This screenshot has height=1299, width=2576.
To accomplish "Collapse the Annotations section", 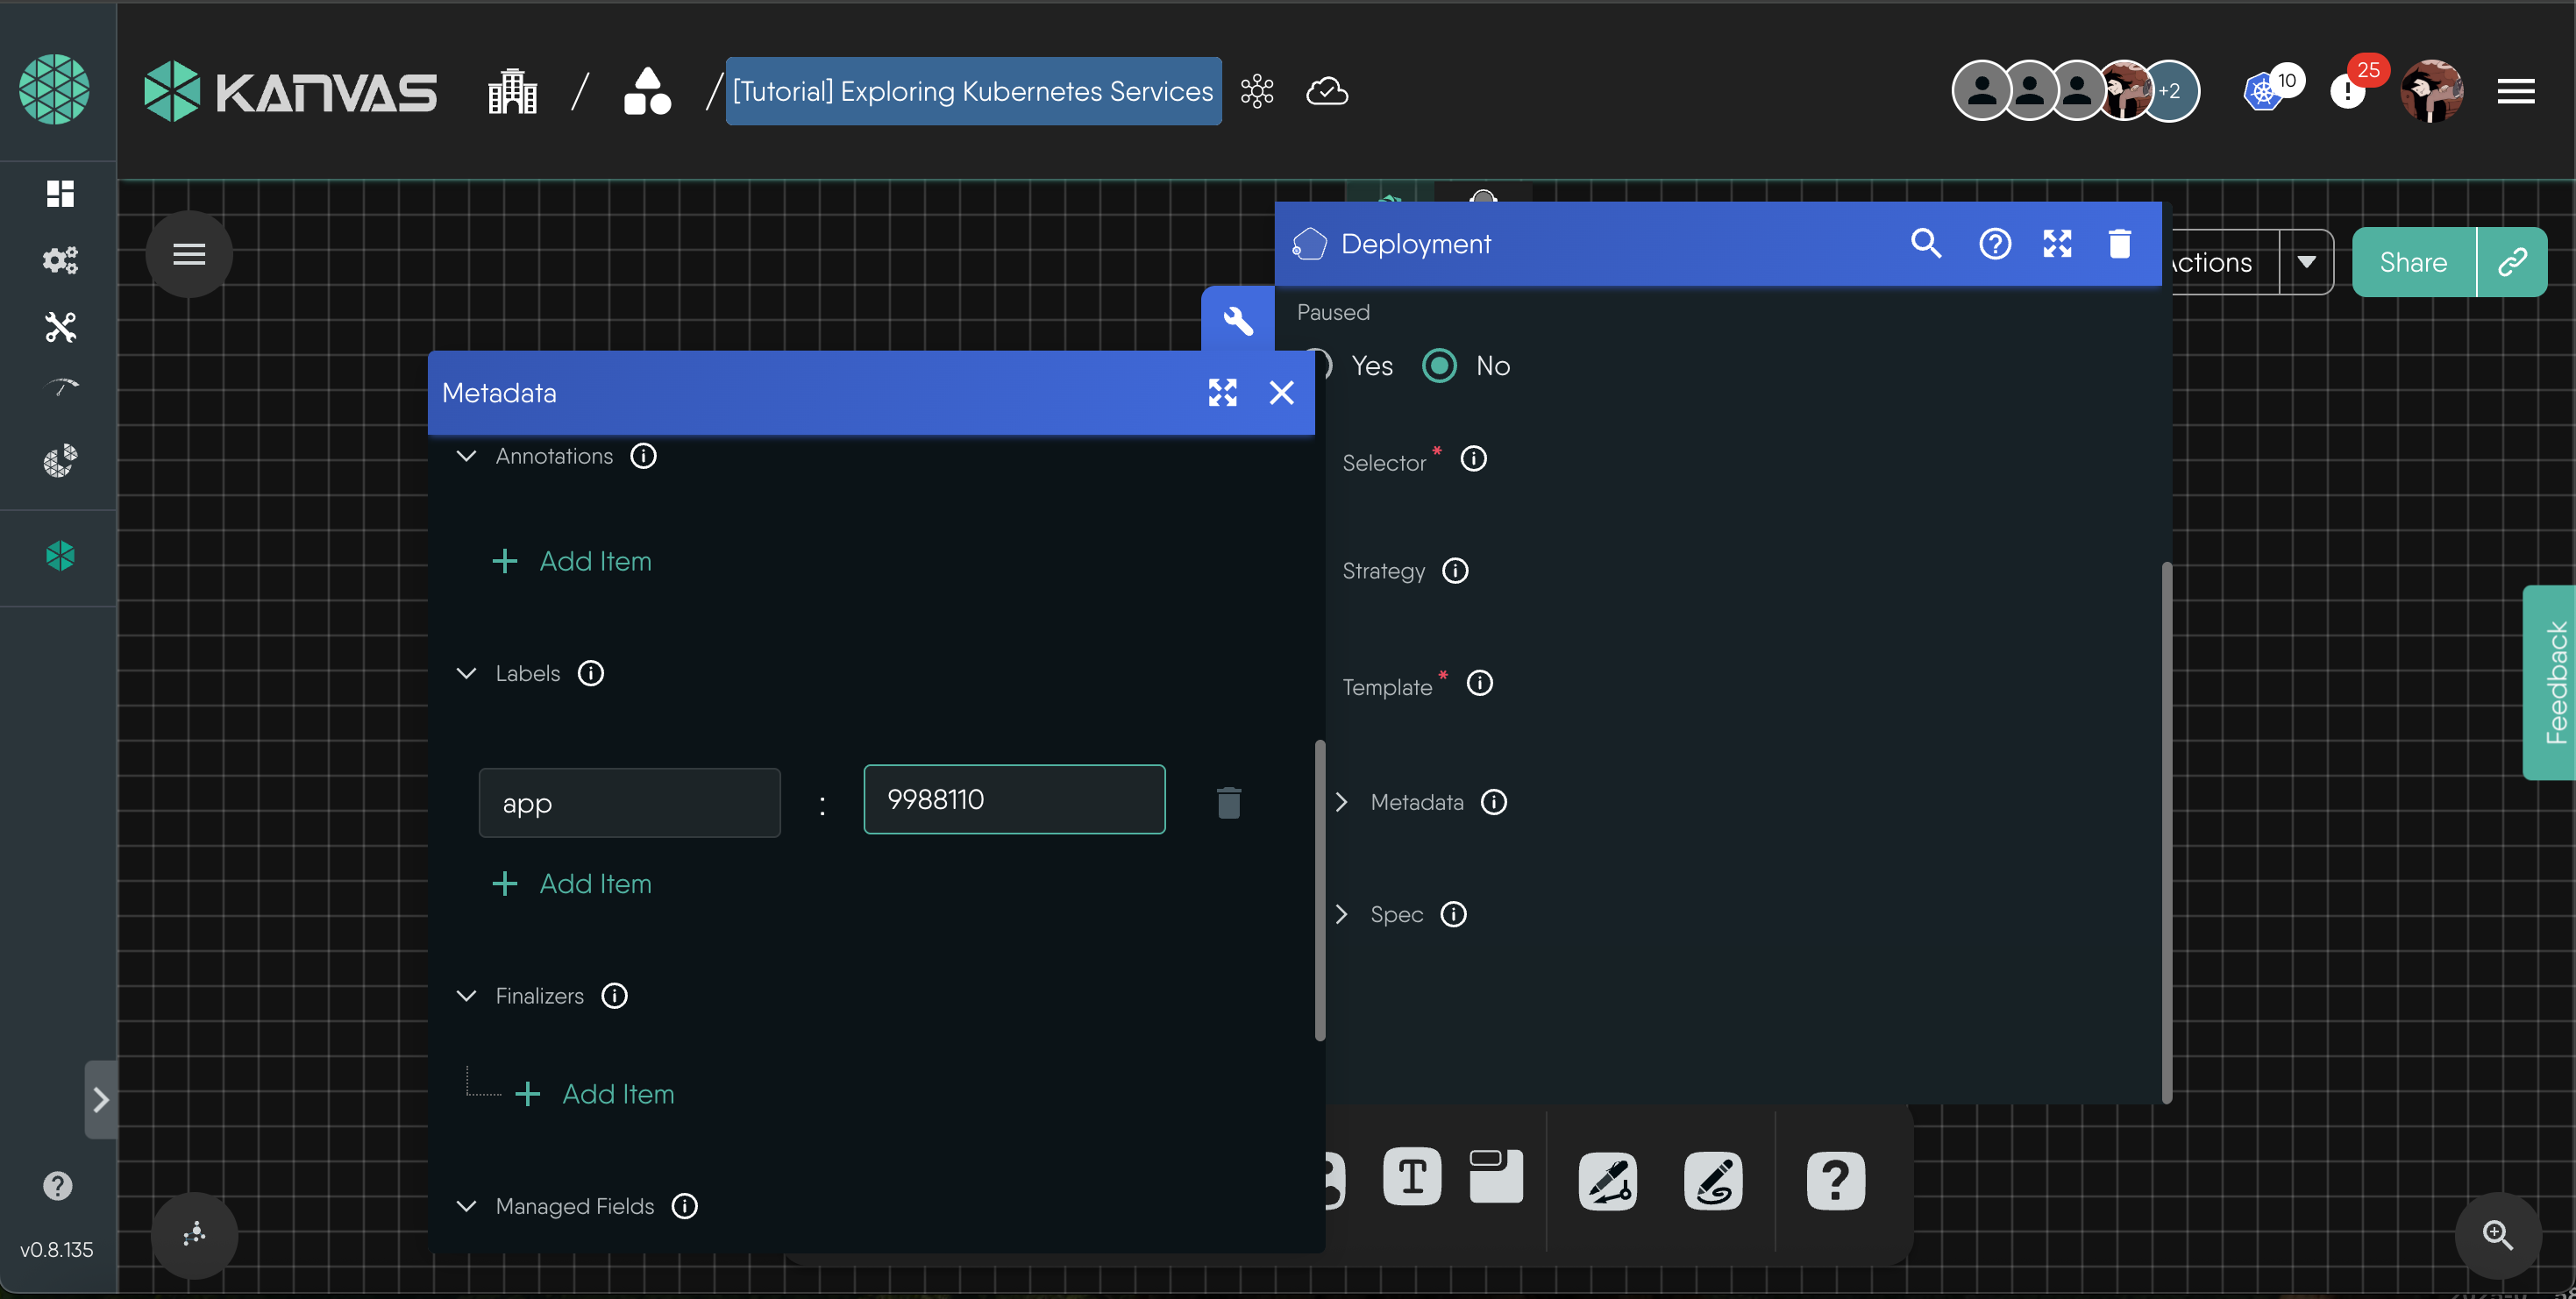I will (466, 456).
